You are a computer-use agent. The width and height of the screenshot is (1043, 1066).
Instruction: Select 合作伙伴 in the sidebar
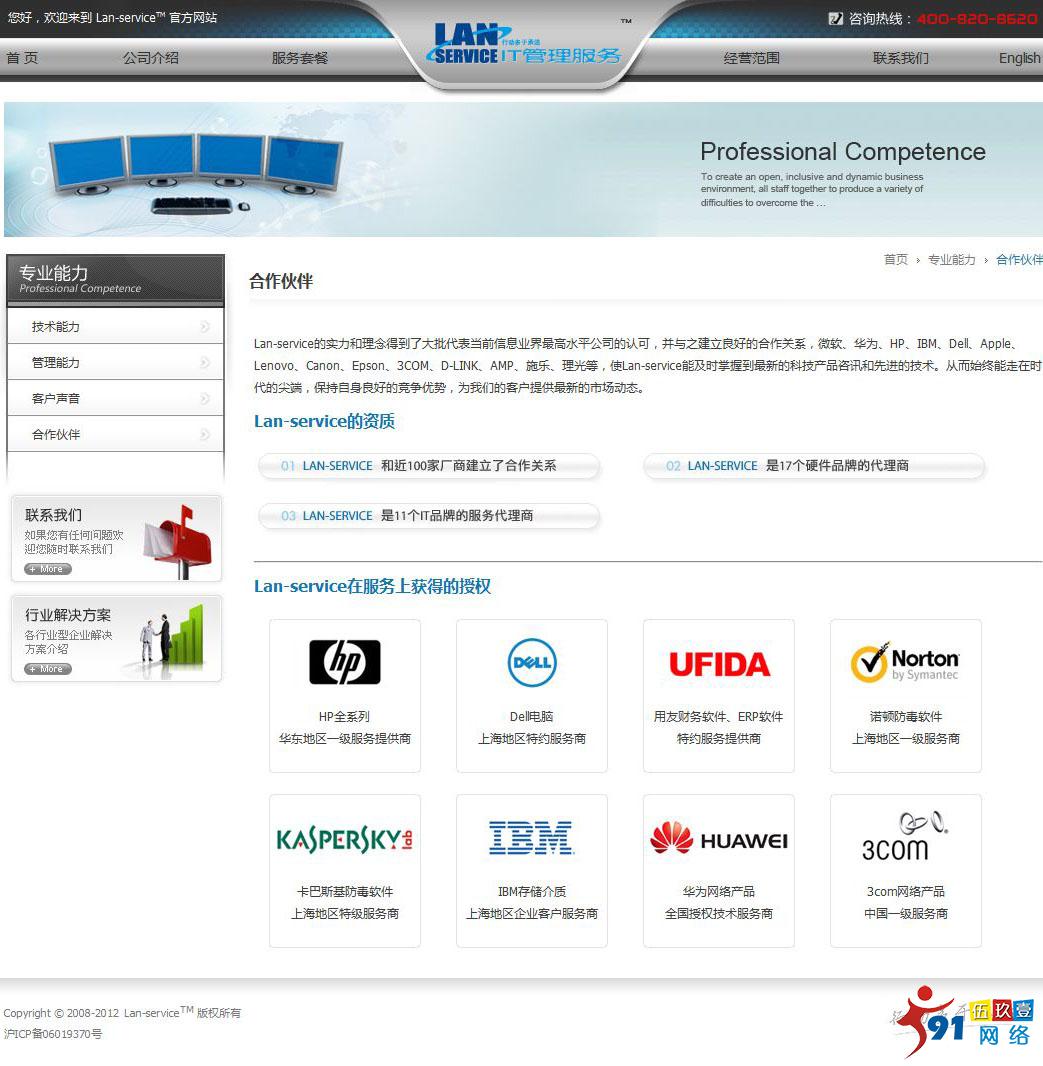[56, 434]
